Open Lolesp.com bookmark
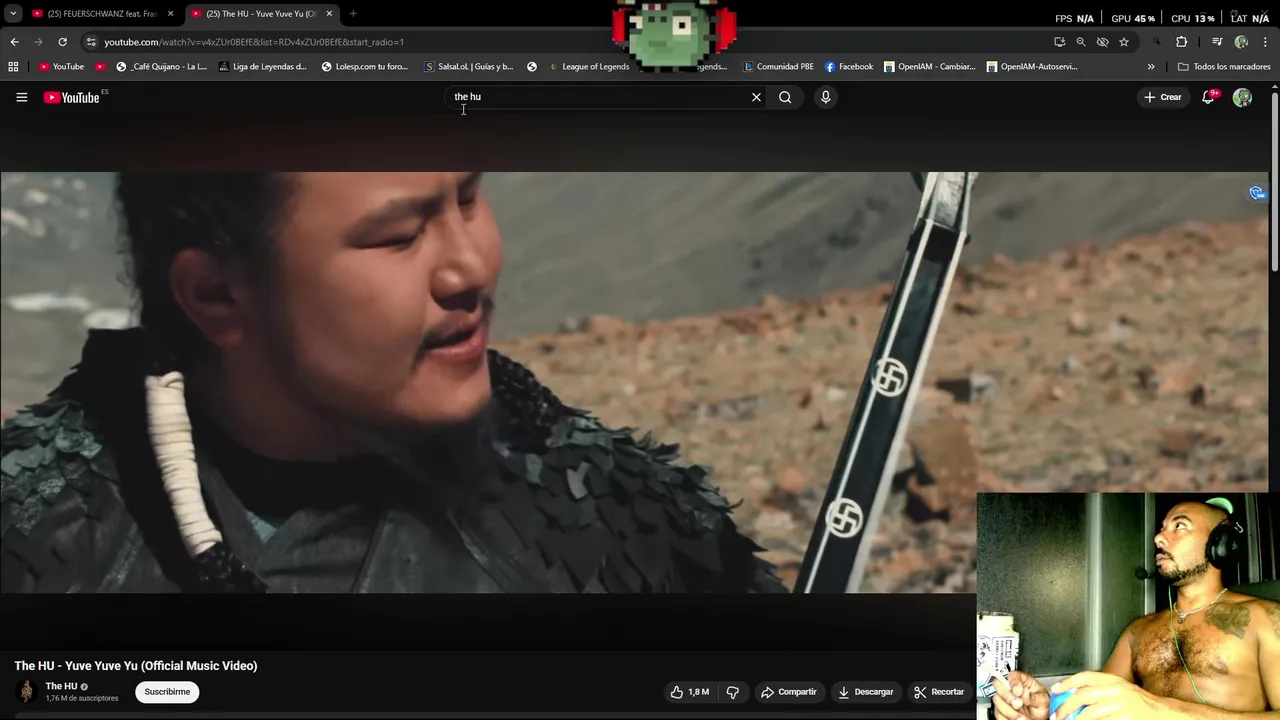The height and width of the screenshot is (720, 1280). tap(364, 67)
